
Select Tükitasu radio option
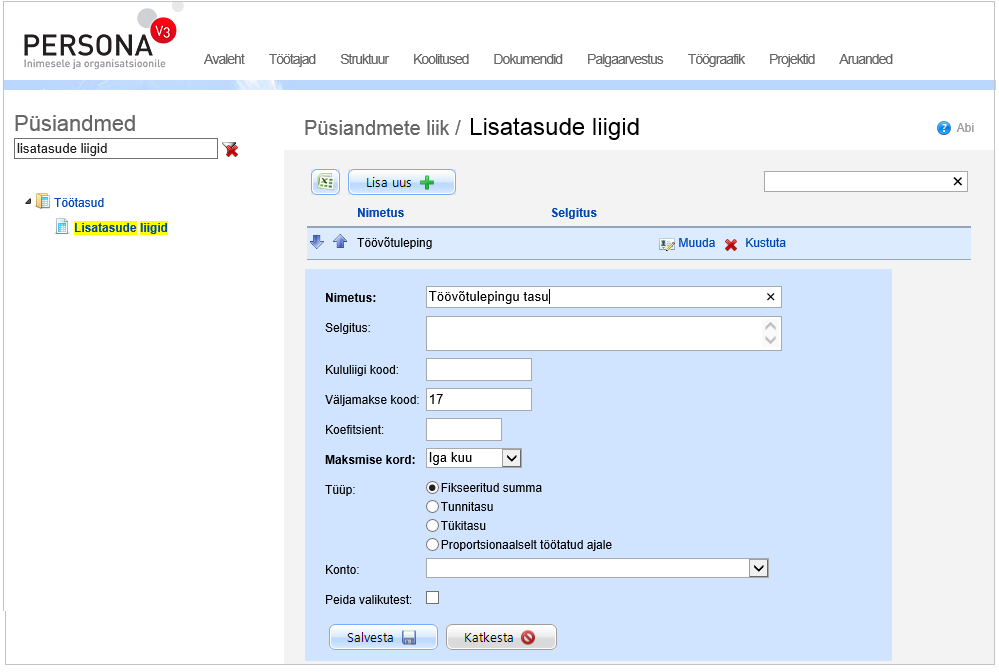[433, 526]
